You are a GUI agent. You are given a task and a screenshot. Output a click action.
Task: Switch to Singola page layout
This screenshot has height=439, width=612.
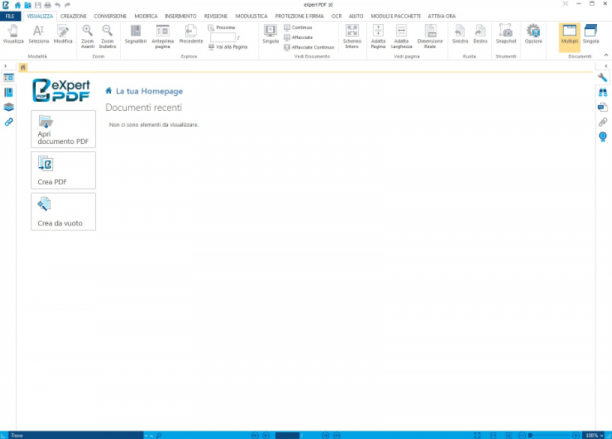[270, 34]
